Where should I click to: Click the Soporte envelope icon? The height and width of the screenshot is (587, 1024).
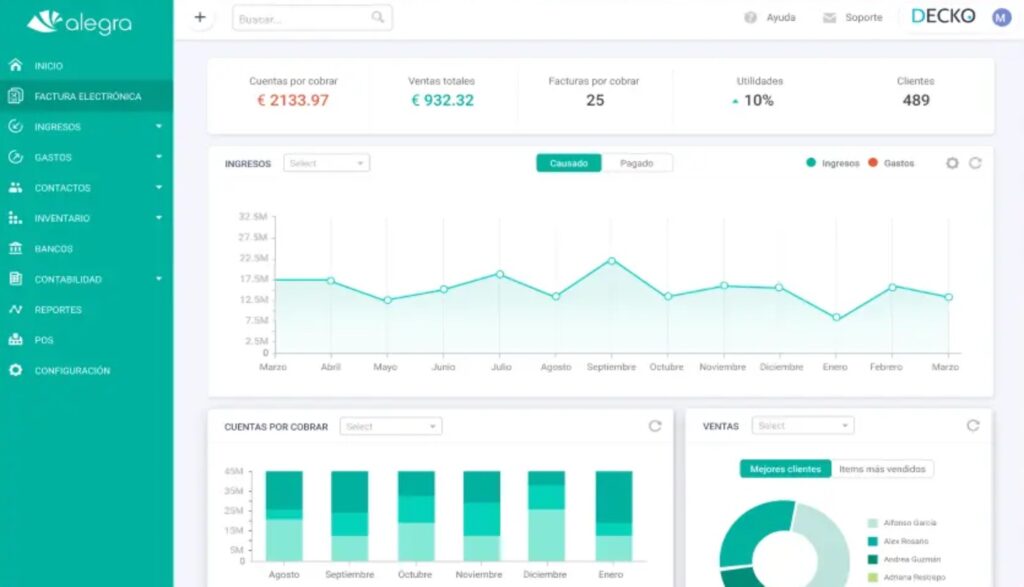tap(829, 18)
